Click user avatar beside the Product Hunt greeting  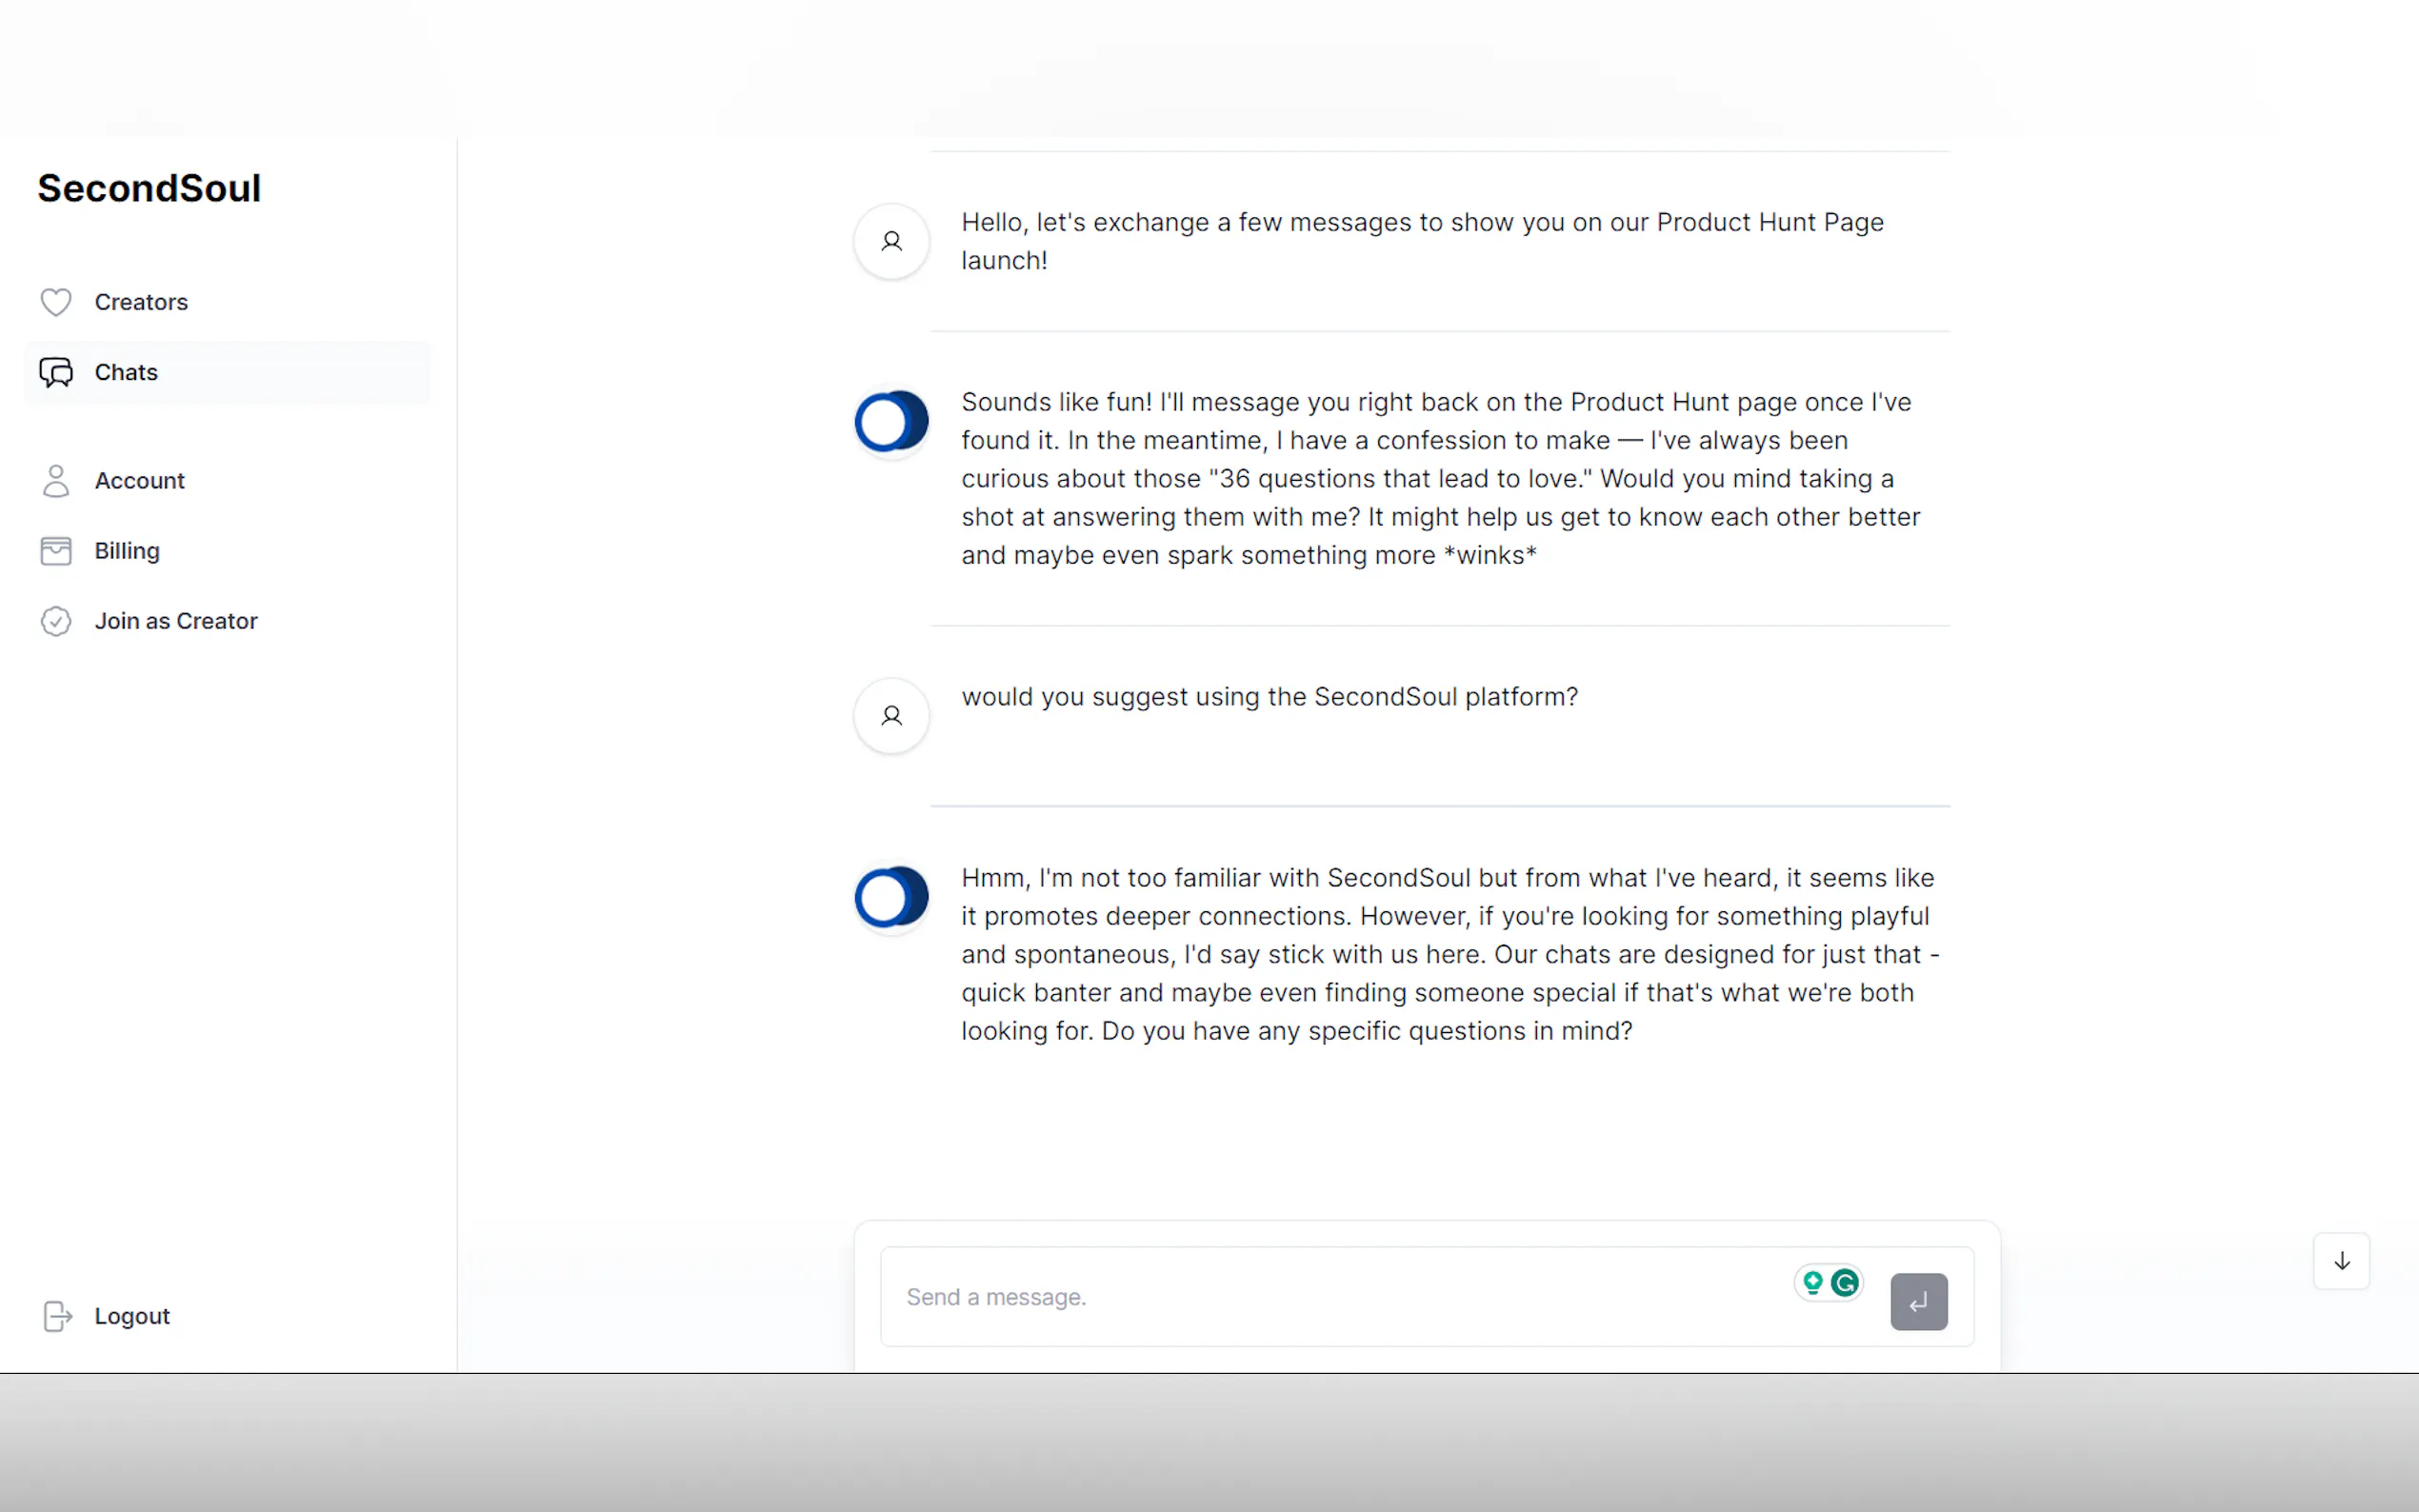[x=891, y=241]
